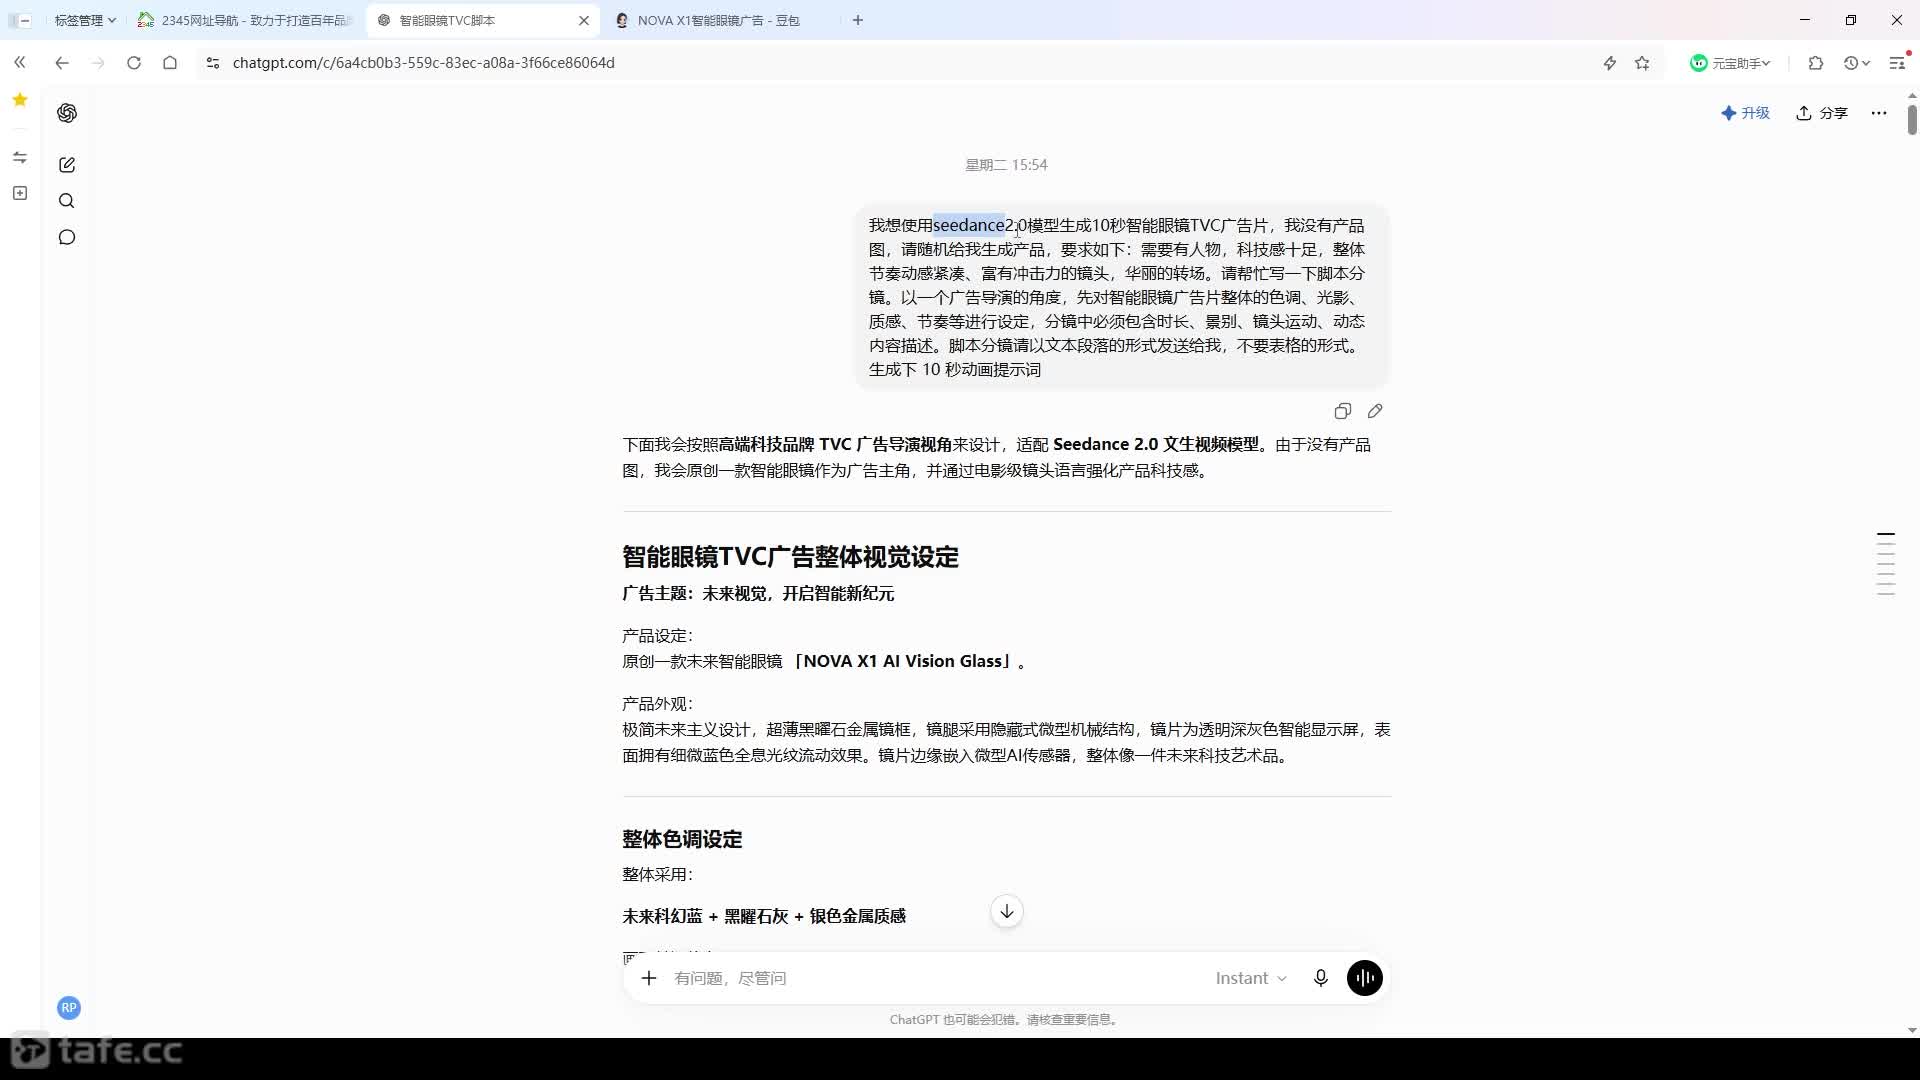Image resolution: width=1920 pixels, height=1080 pixels.
Task: Open the RP profile avatar
Action: pyautogui.click(x=68, y=1008)
